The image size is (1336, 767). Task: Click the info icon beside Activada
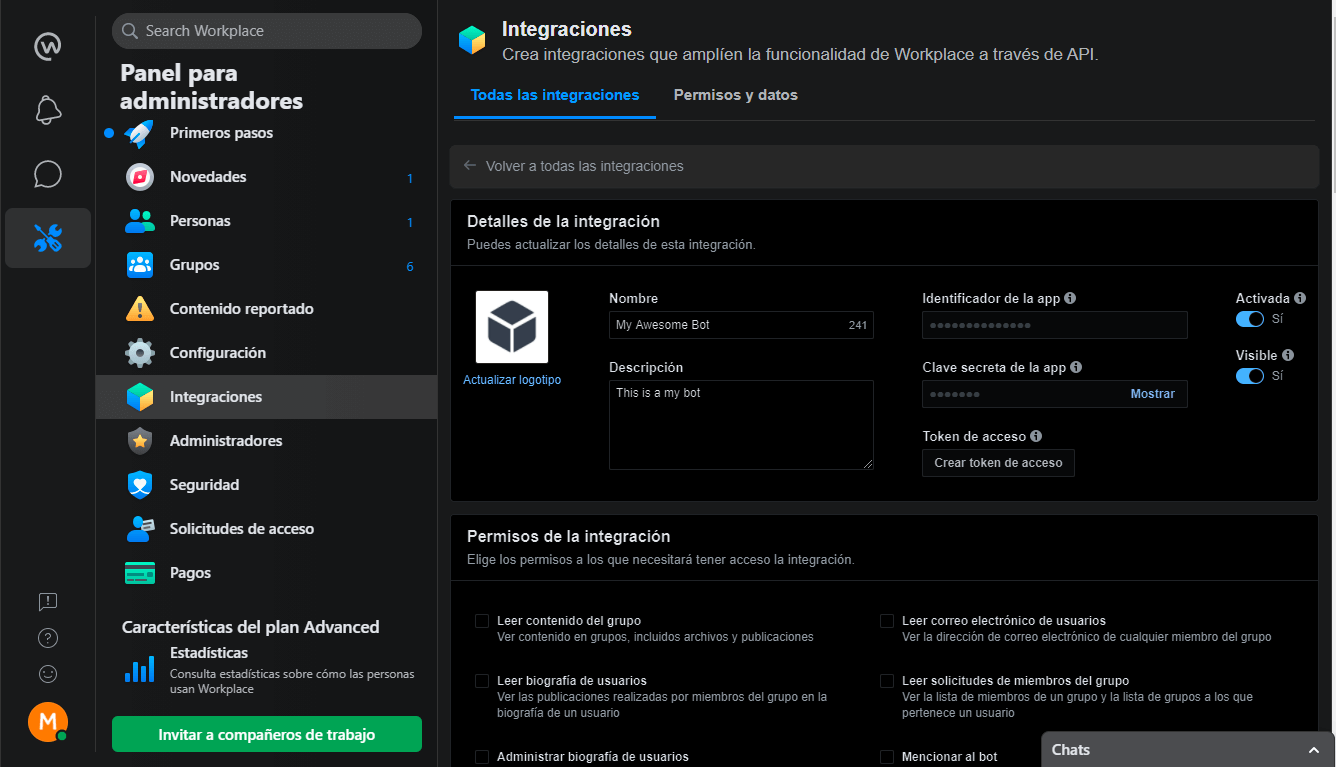click(x=1300, y=298)
